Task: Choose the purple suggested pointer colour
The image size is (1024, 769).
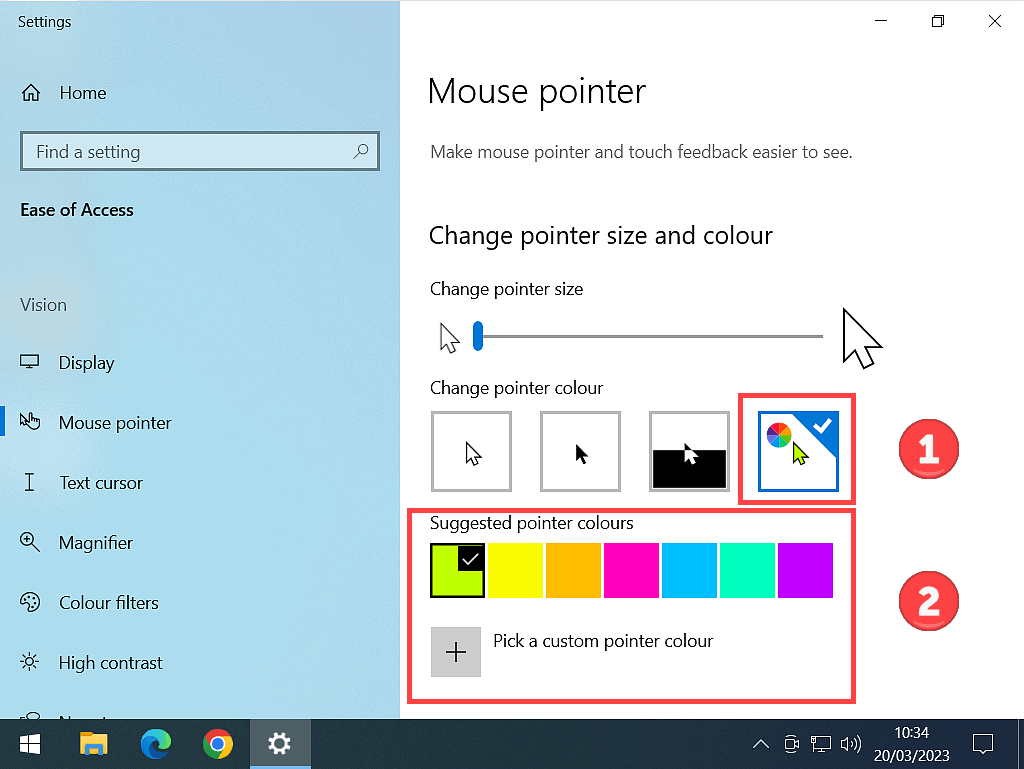Action: click(805, 571)
